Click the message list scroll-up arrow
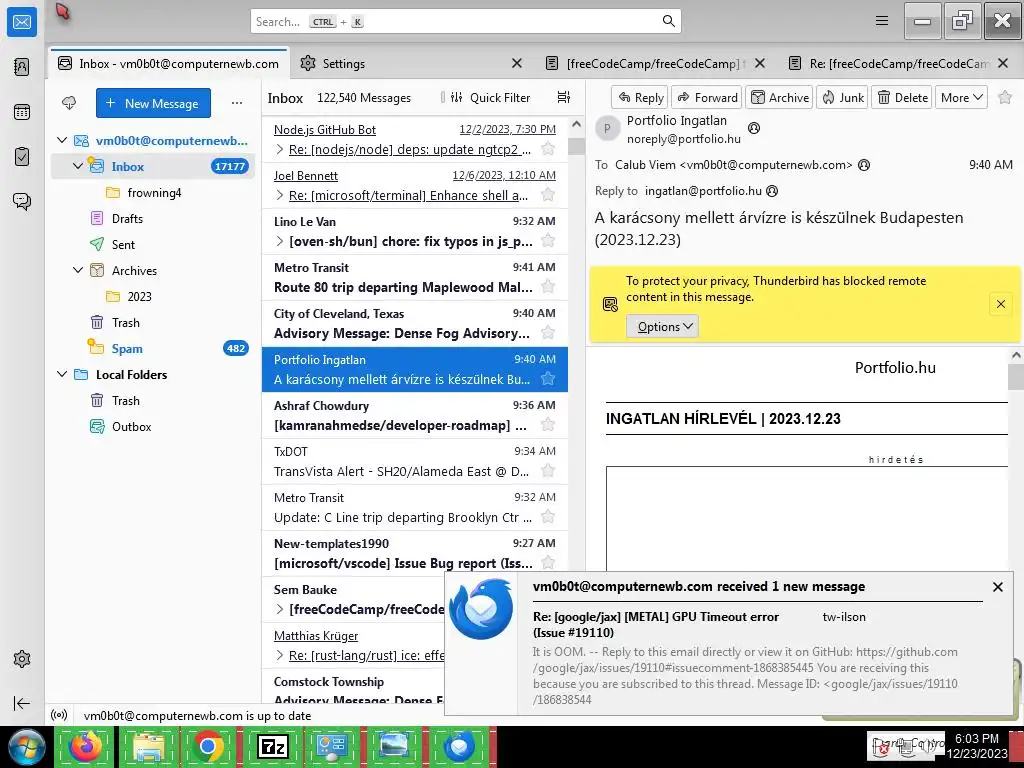Viewport: 1024px width, 768px height. 576,123
